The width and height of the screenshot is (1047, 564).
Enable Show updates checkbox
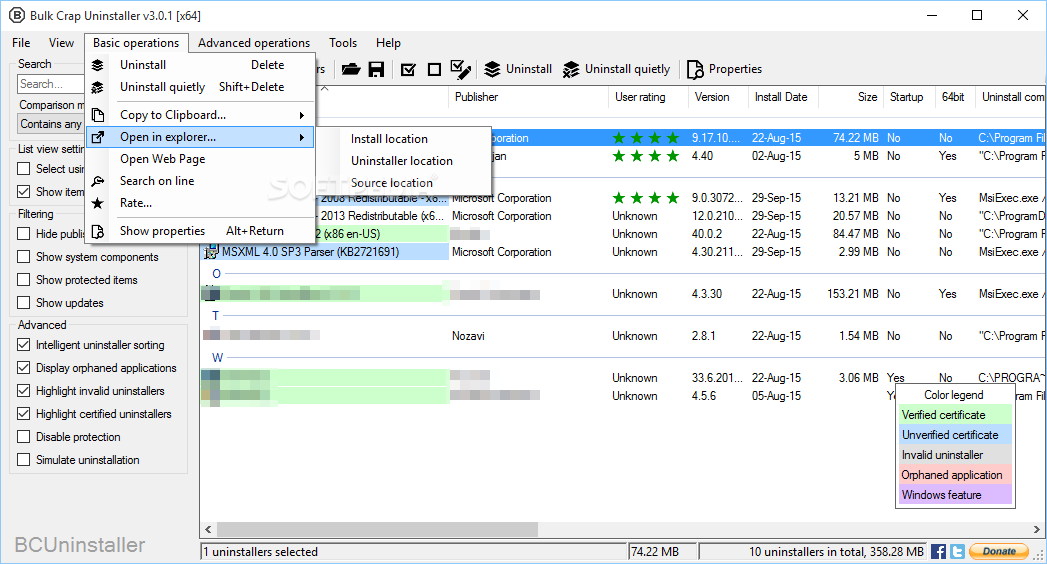[23, 303]
